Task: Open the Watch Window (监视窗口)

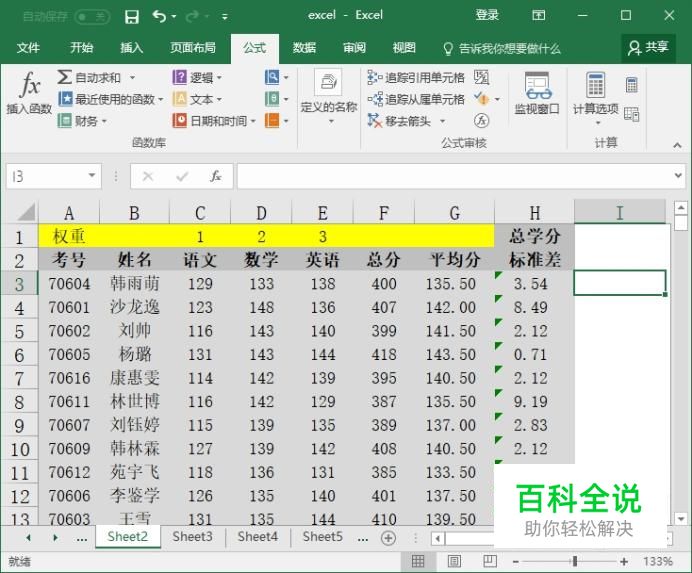Action: (x=537, y=96)
